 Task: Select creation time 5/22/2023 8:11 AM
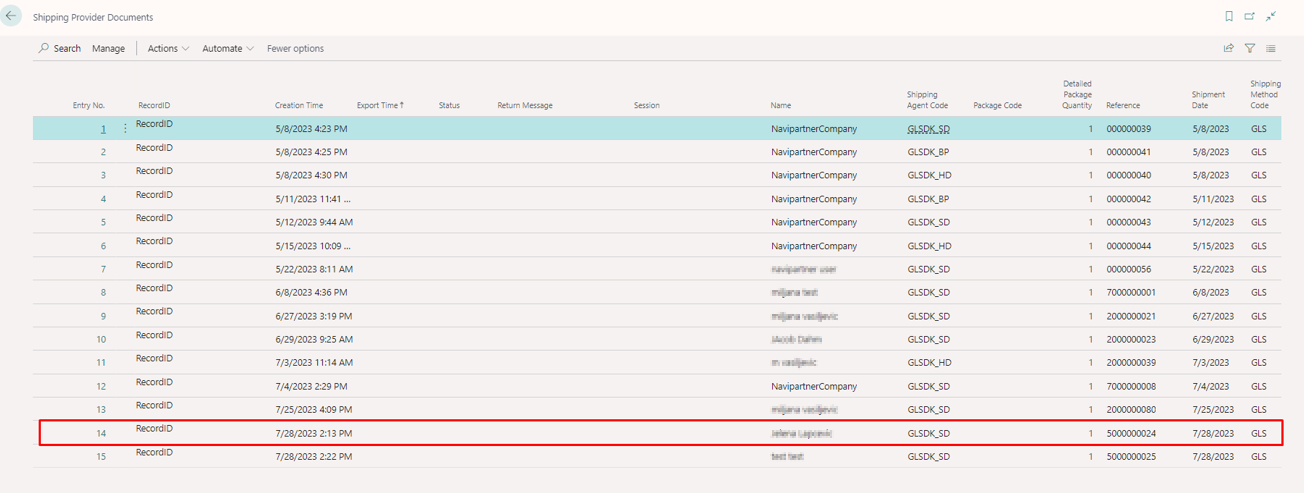pyautogui.click(x=313, y=269)
